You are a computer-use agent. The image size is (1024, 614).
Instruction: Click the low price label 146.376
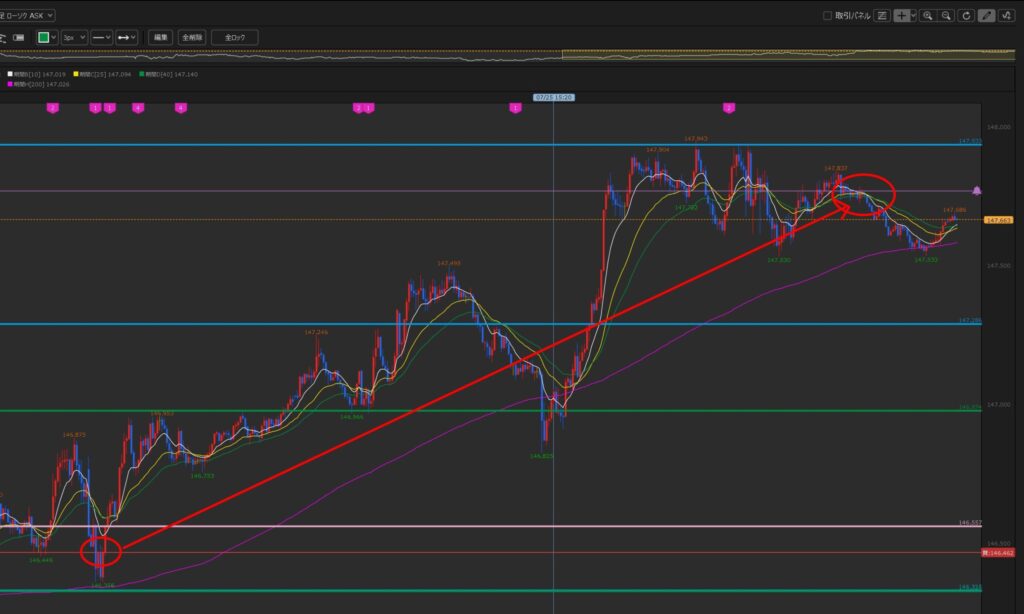(x=103, y=585)
